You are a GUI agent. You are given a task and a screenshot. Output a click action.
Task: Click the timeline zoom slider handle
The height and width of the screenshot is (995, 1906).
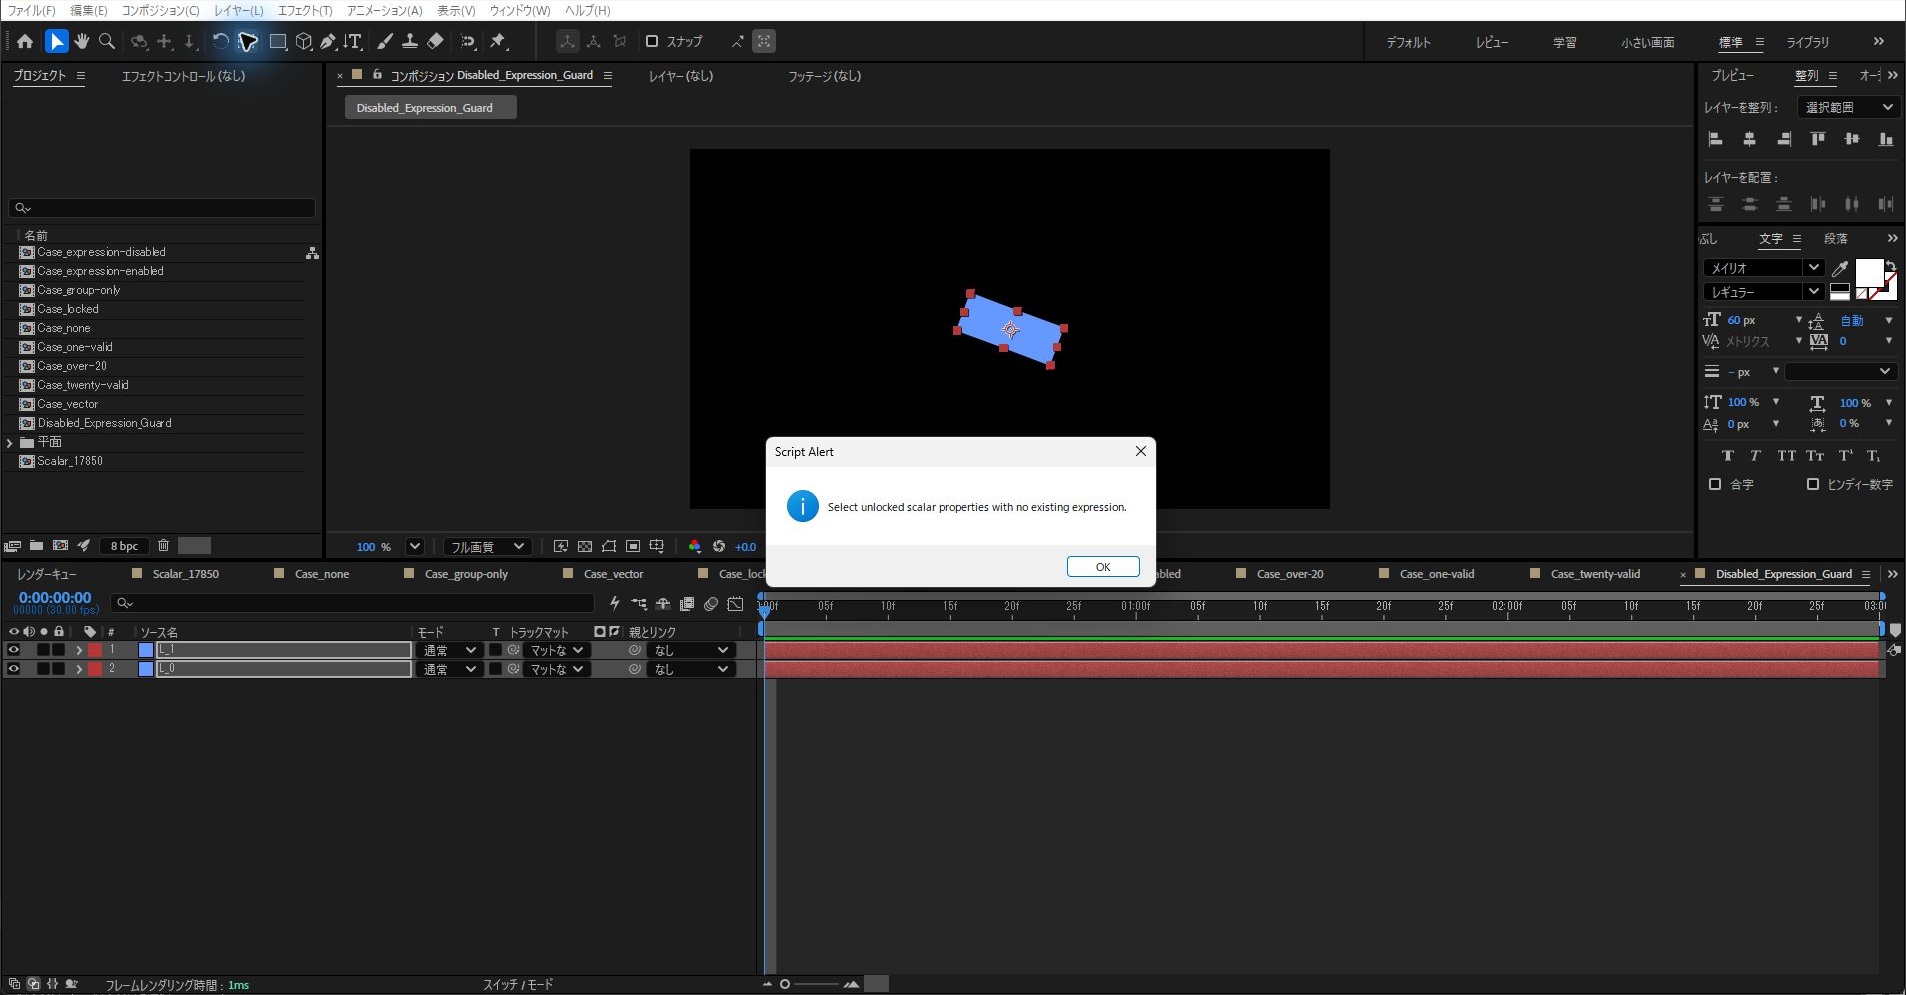coord(785,984)
